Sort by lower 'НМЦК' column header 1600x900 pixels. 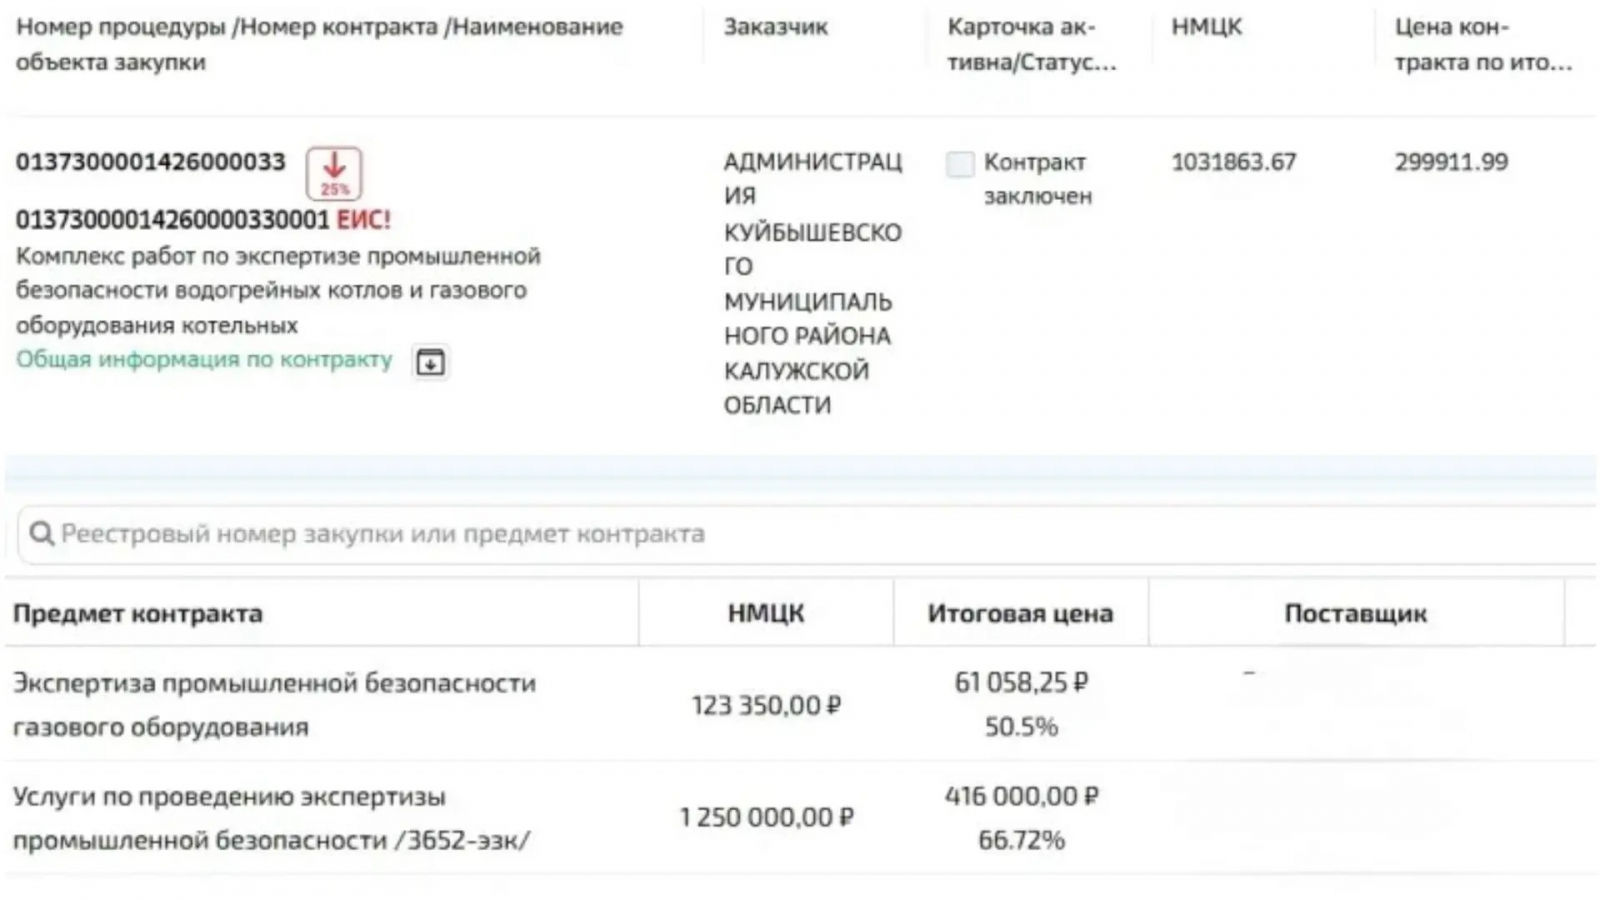click(x=766, y=614)
